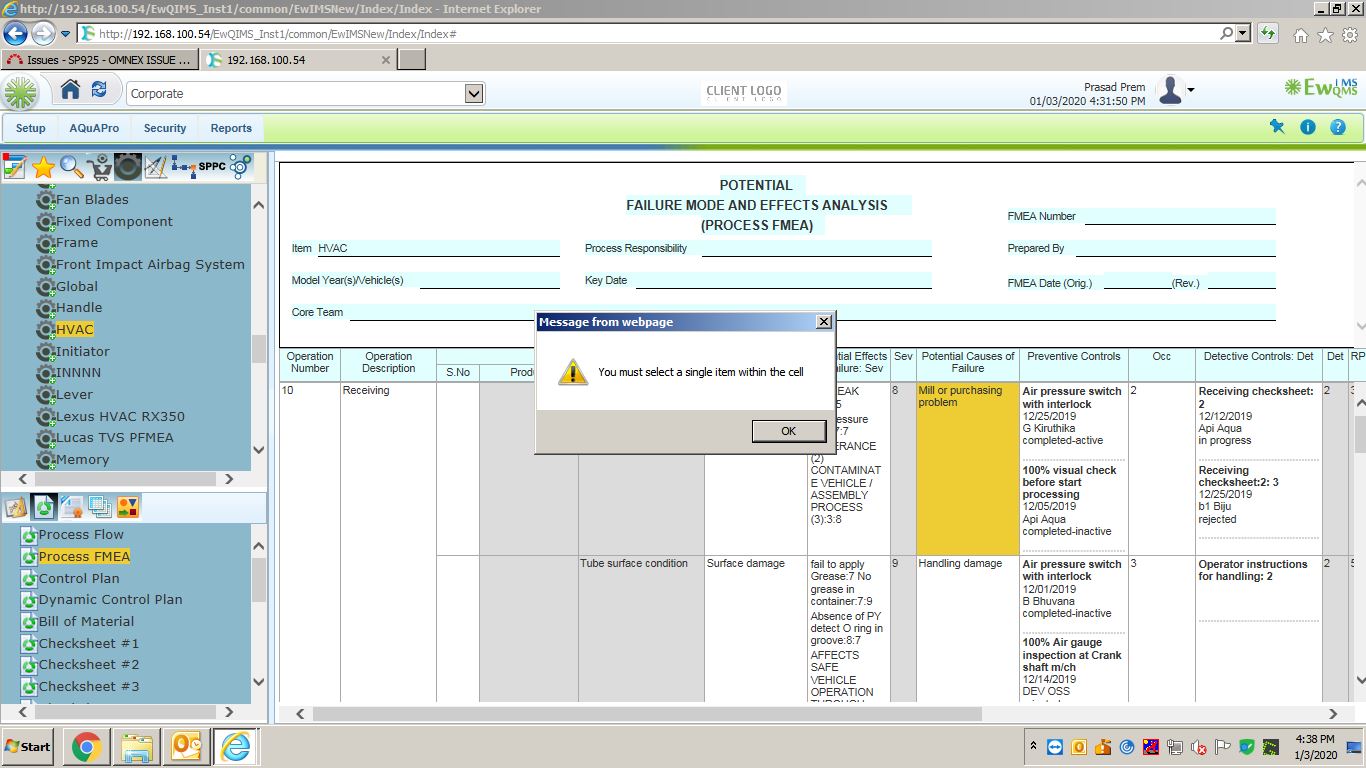Select Memory in the tree
Image resolution: width=1366 pixels, height=768 pixels.
pos(82,460)
